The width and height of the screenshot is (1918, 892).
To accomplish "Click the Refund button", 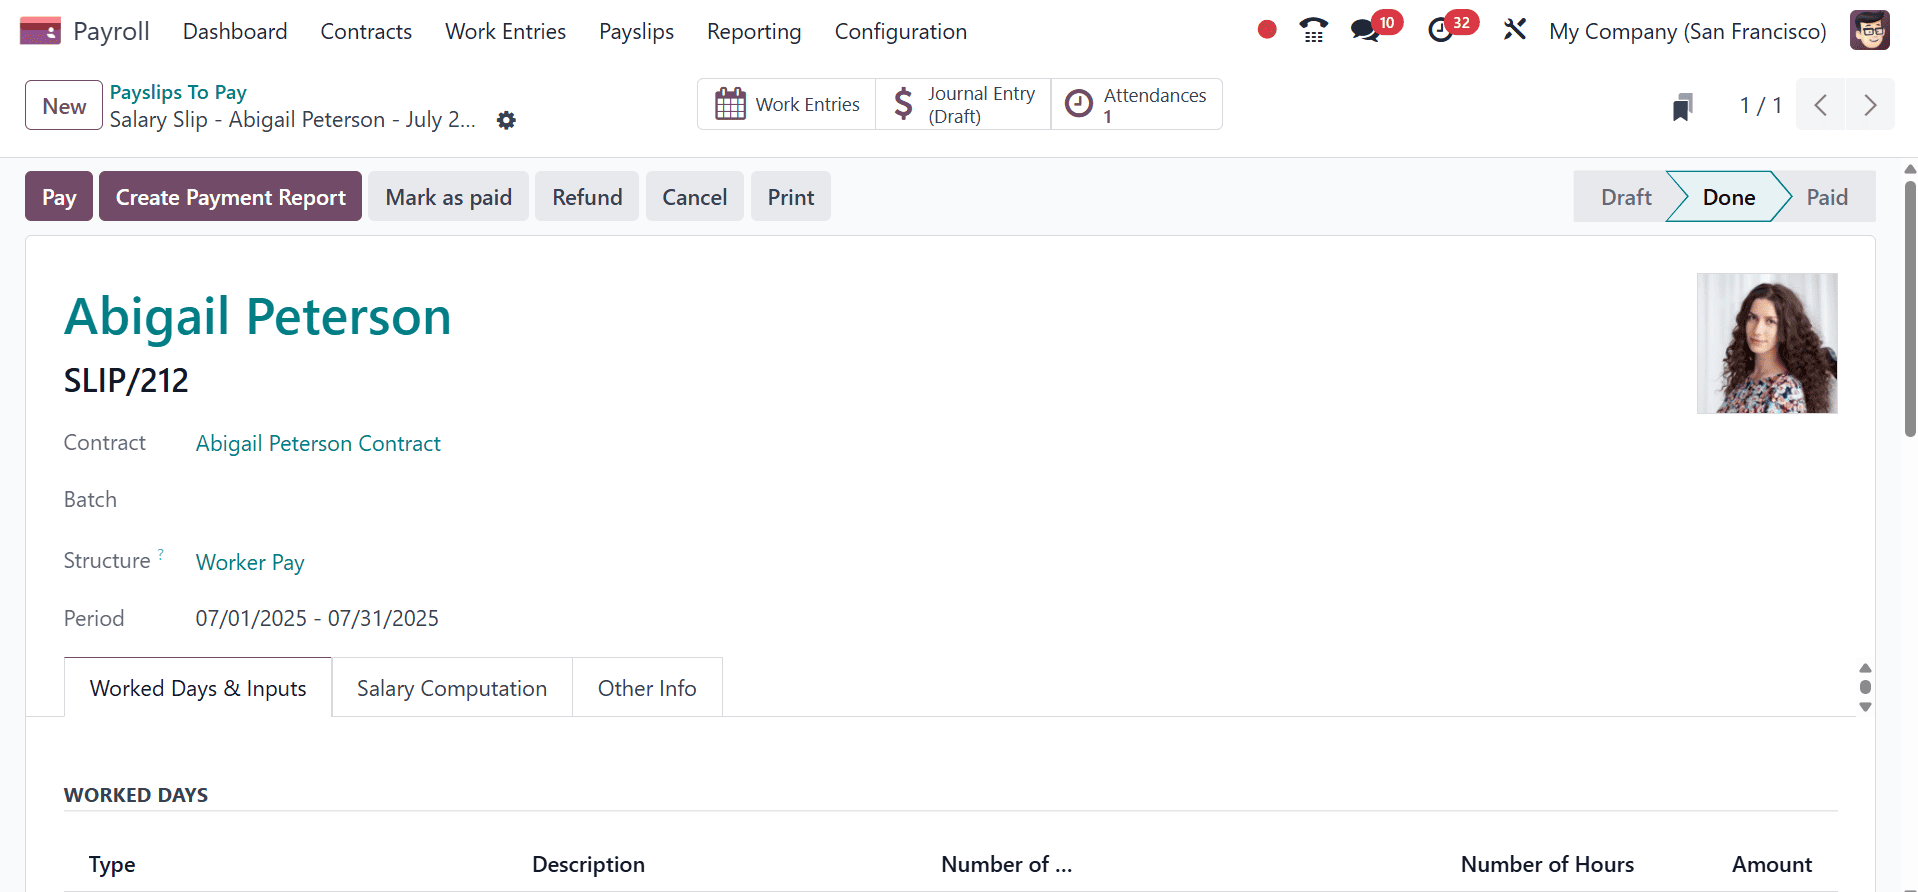I will point(587,197).
